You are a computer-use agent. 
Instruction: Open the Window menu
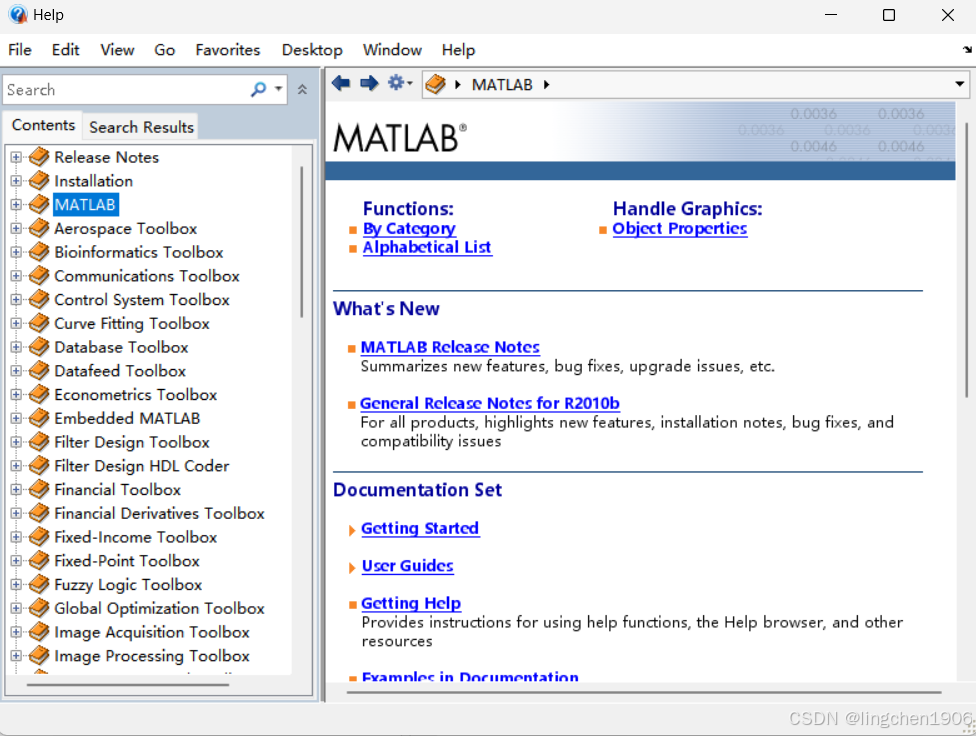[392, 50]
